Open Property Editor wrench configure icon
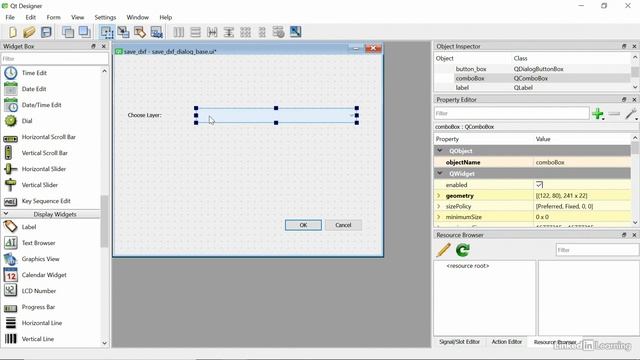Viewport: 640px width, 360px height. 631,114
